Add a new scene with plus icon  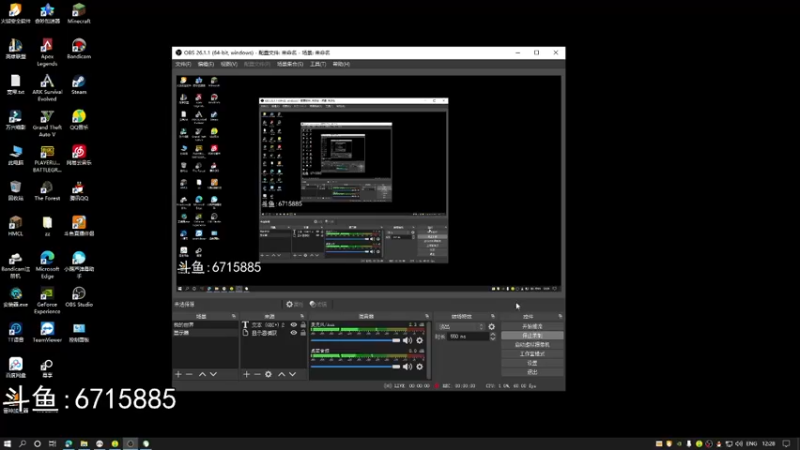tap(178, 374)
